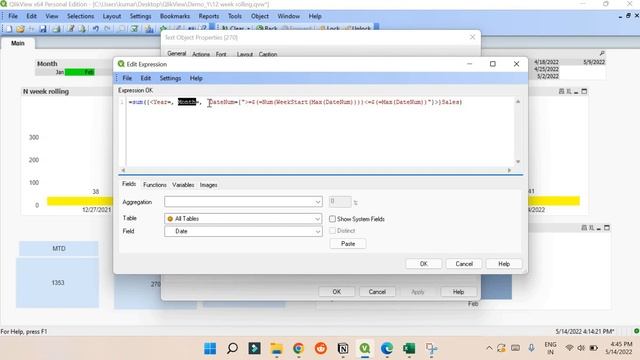Viewport: 640px width, 360px height.
Task: Select 4/18/2022 in the date list
Action: pos(546,62)
